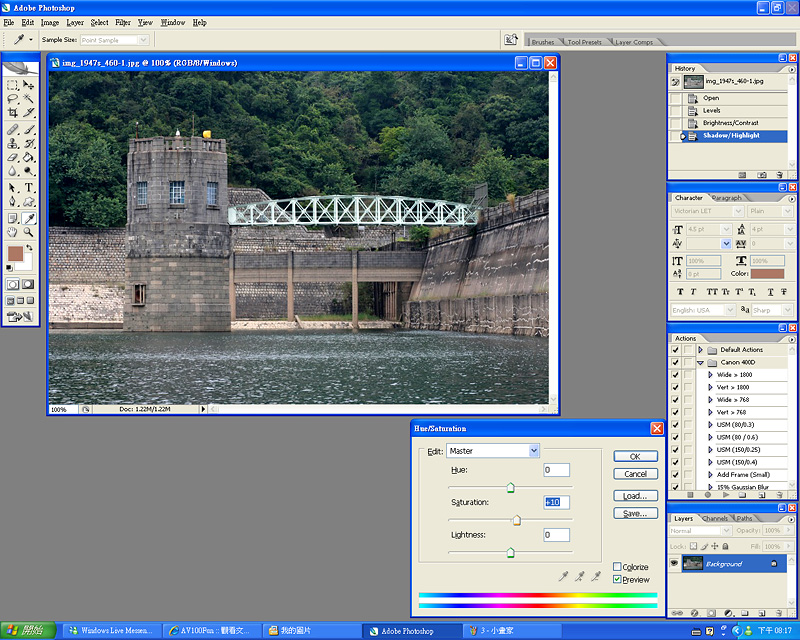Click OK in Hue/Saturation dialog
Viewport: 800px width, 640px height.
(x=634, y=456)
